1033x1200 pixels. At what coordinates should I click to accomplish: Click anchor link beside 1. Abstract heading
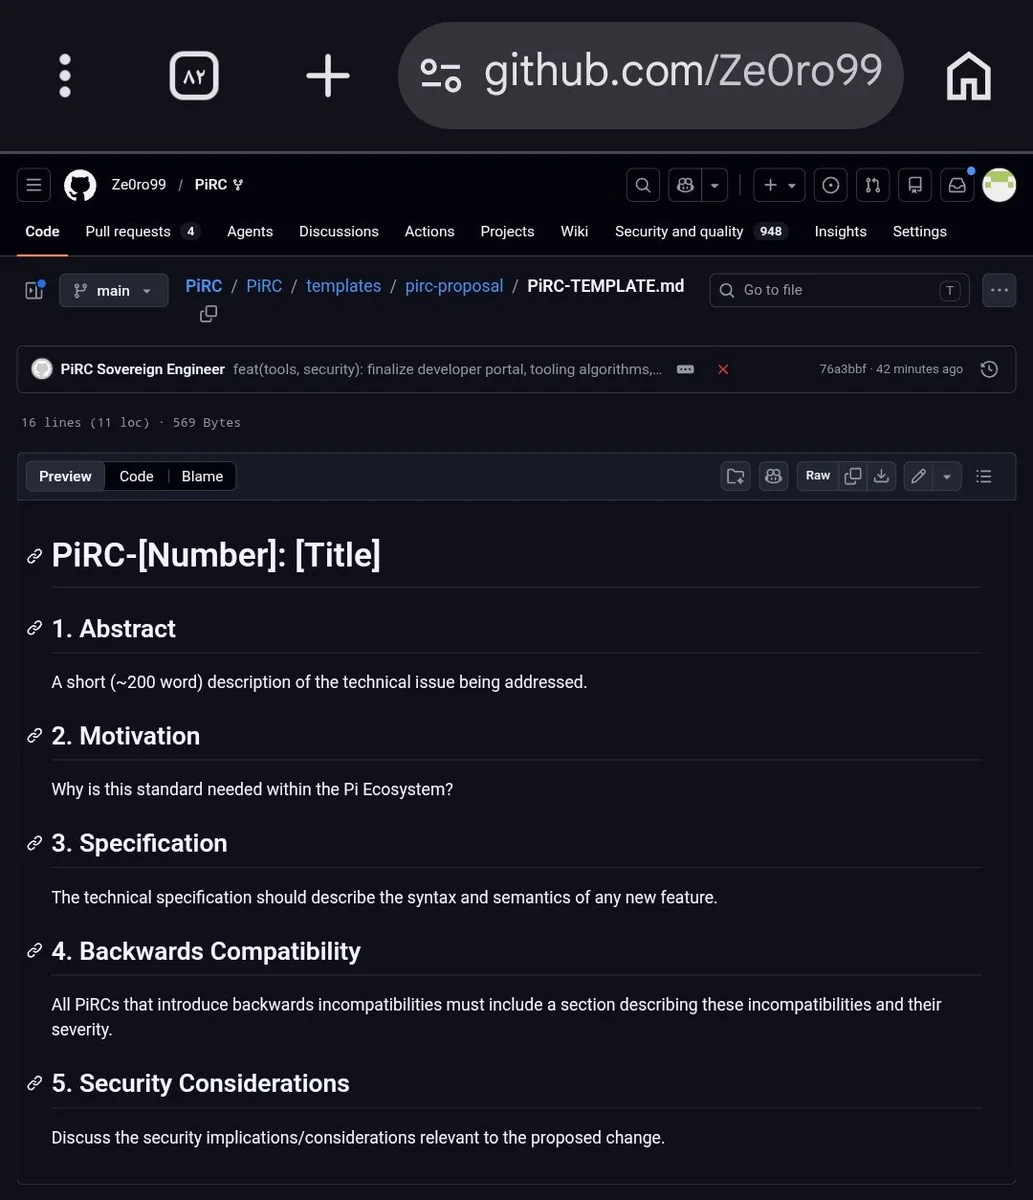coord(34,628)
